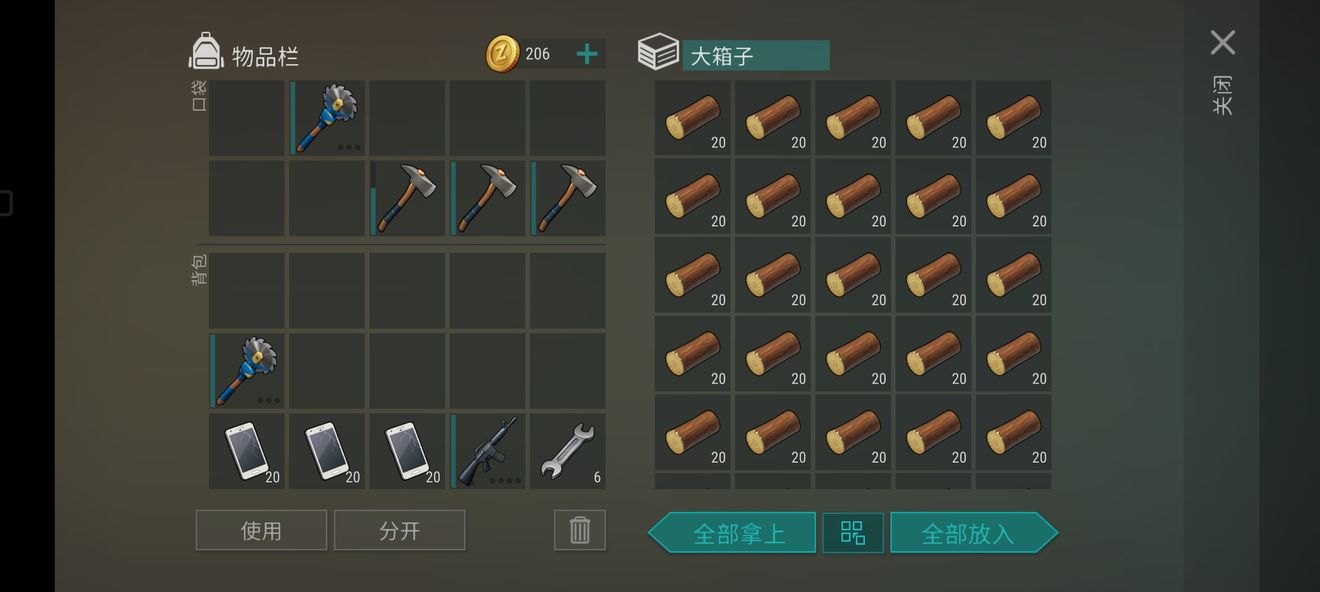
Task: Click the gold coin icon showing 206
Action: click(503, 54)
